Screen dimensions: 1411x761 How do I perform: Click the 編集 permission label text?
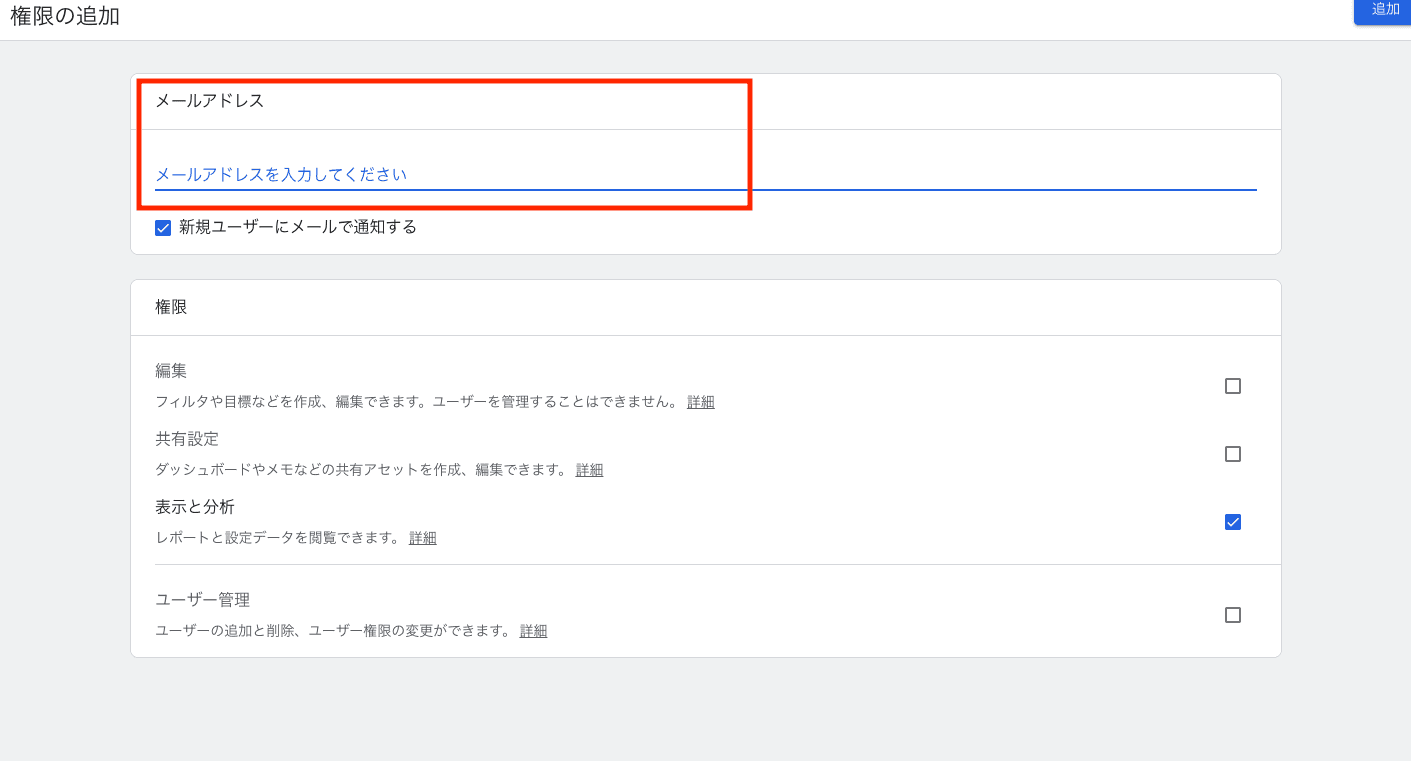click(171, 370)
